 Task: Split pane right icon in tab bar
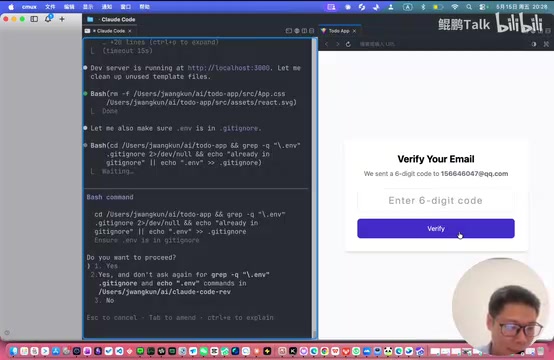click(x=304, y=31)
